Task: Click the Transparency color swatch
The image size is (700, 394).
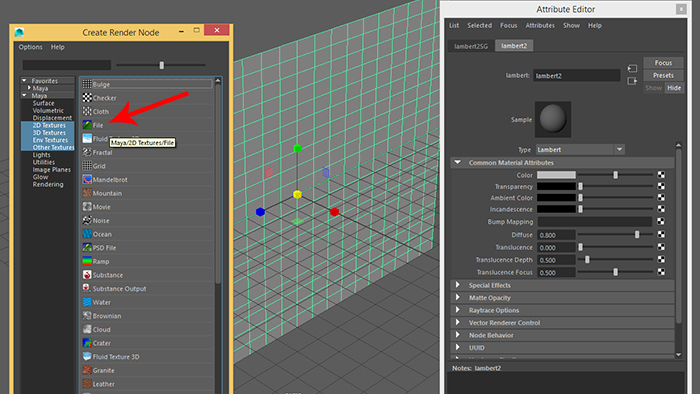Action: [556, 186]
